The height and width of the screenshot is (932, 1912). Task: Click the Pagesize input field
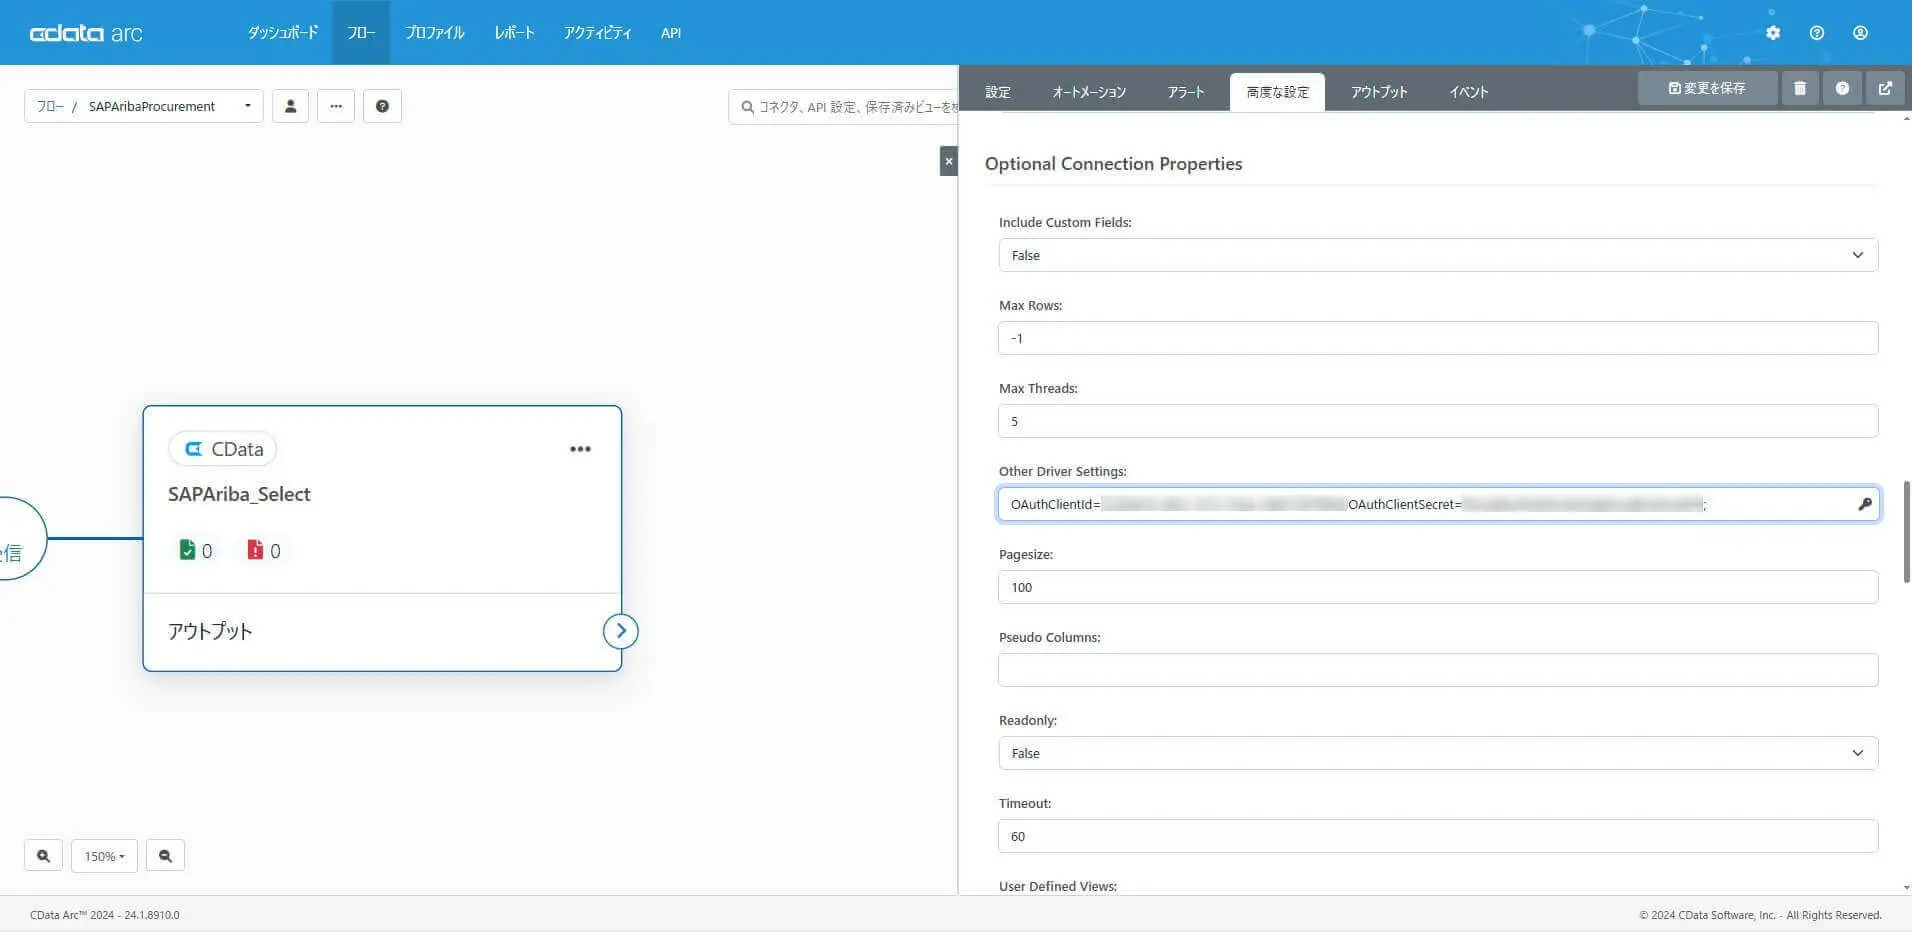(x=1438, y=587)
